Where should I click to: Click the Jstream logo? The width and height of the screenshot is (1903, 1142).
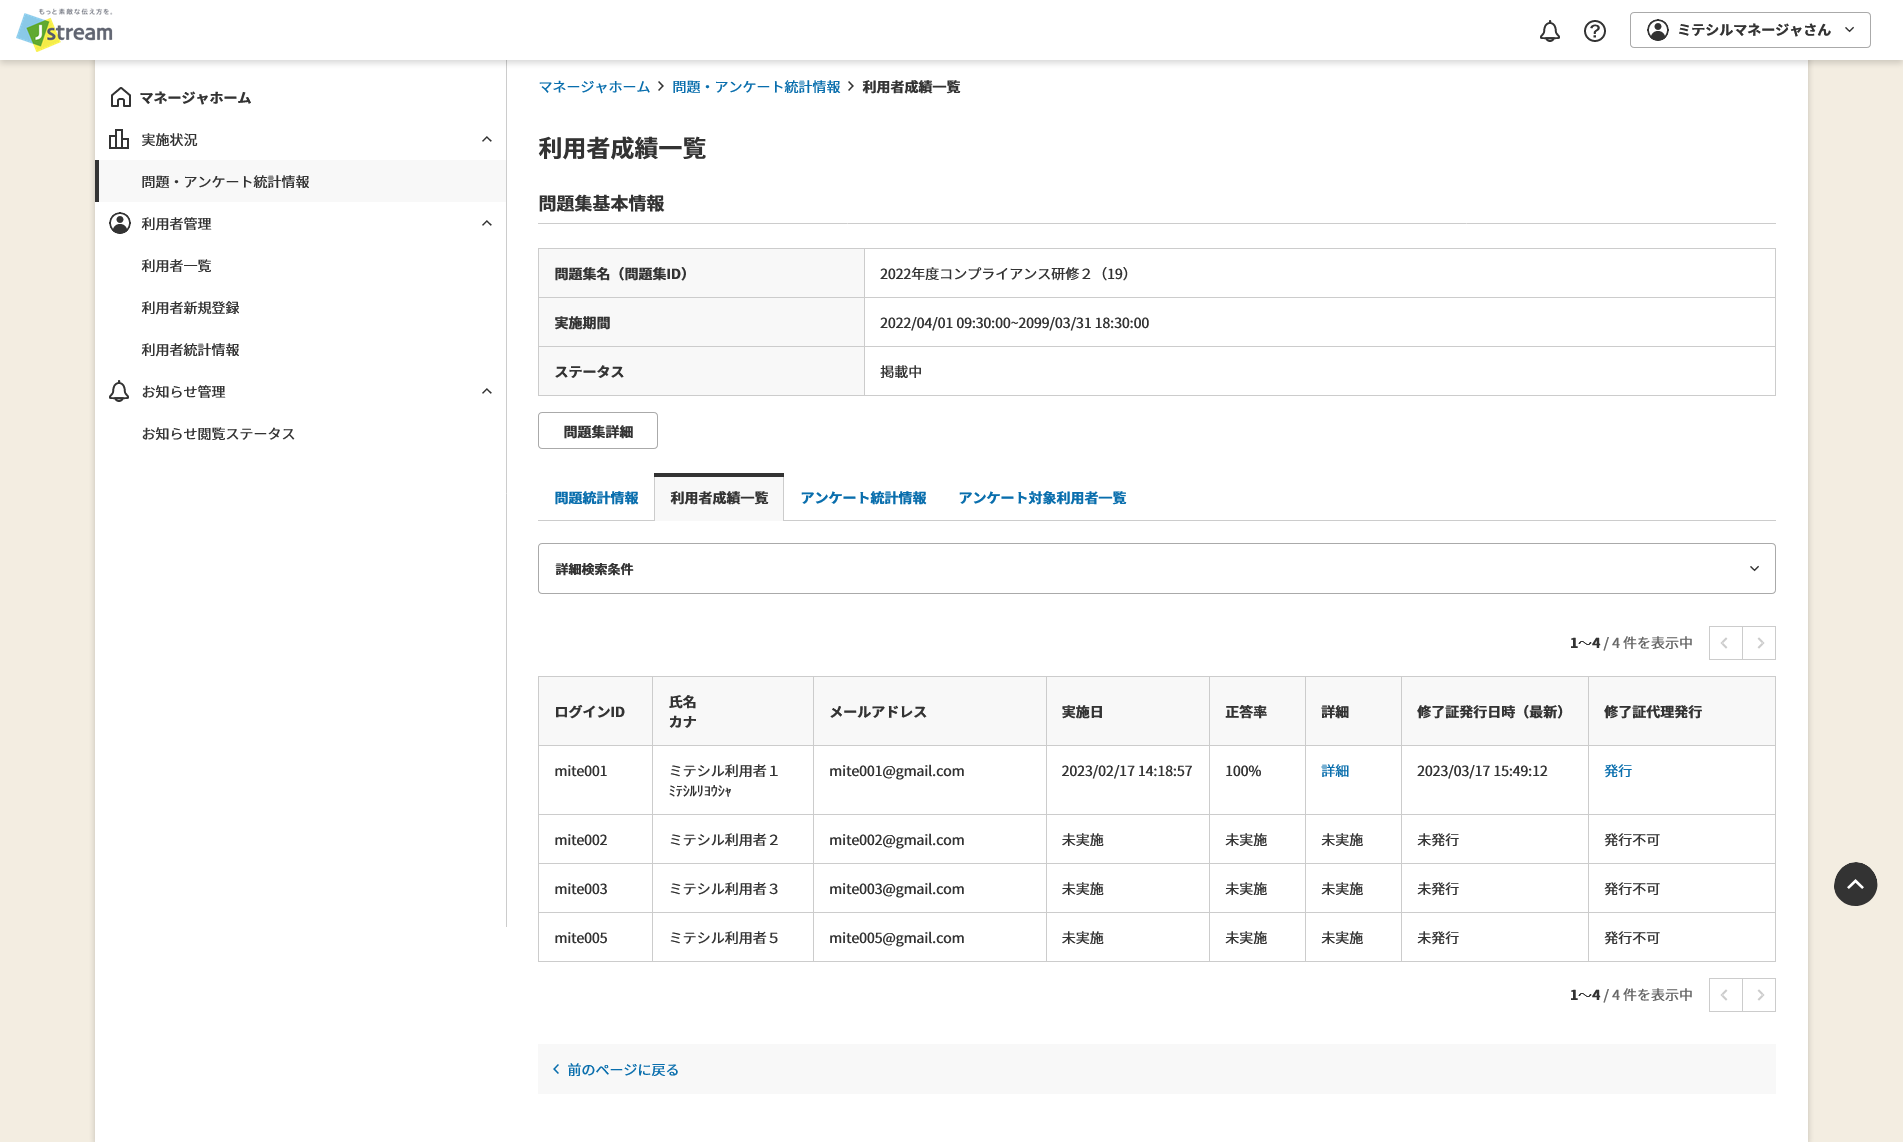coord(65,30)
